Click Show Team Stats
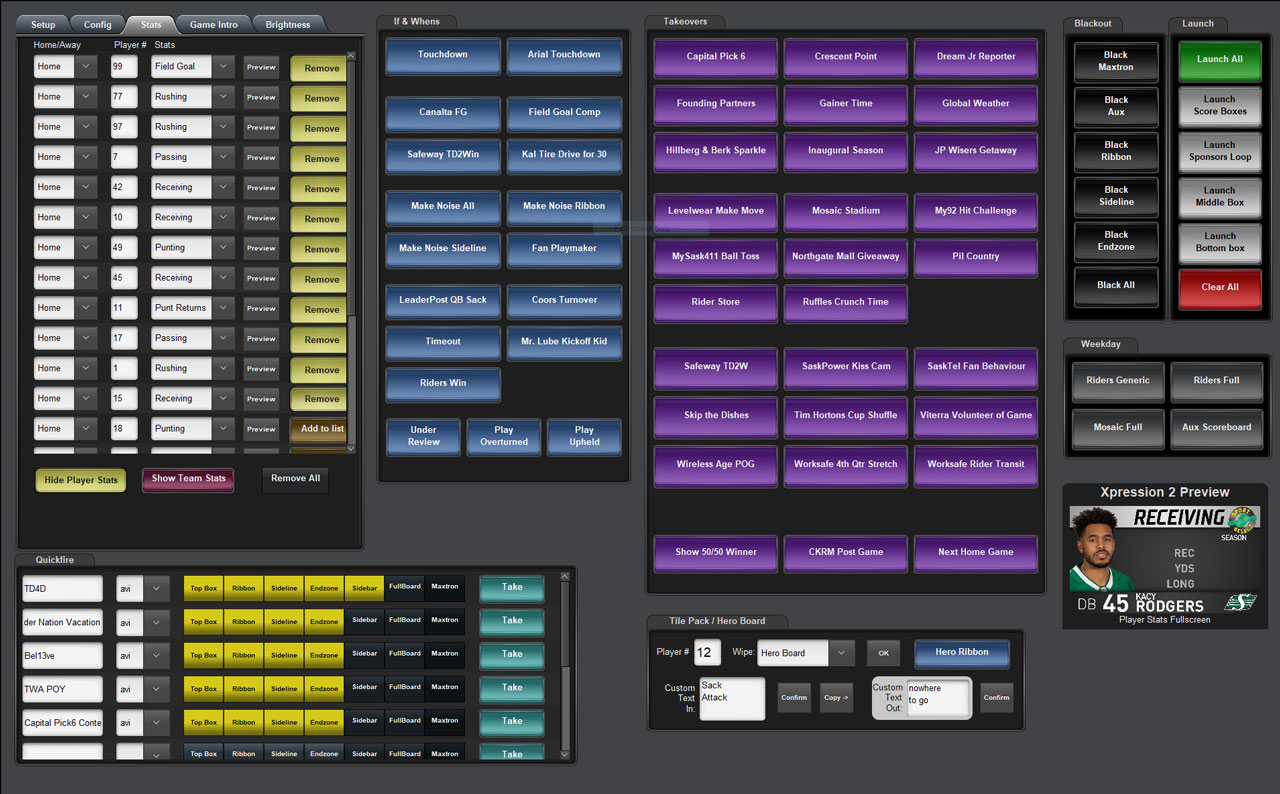 pyautogui.click(x=188, y=479)
